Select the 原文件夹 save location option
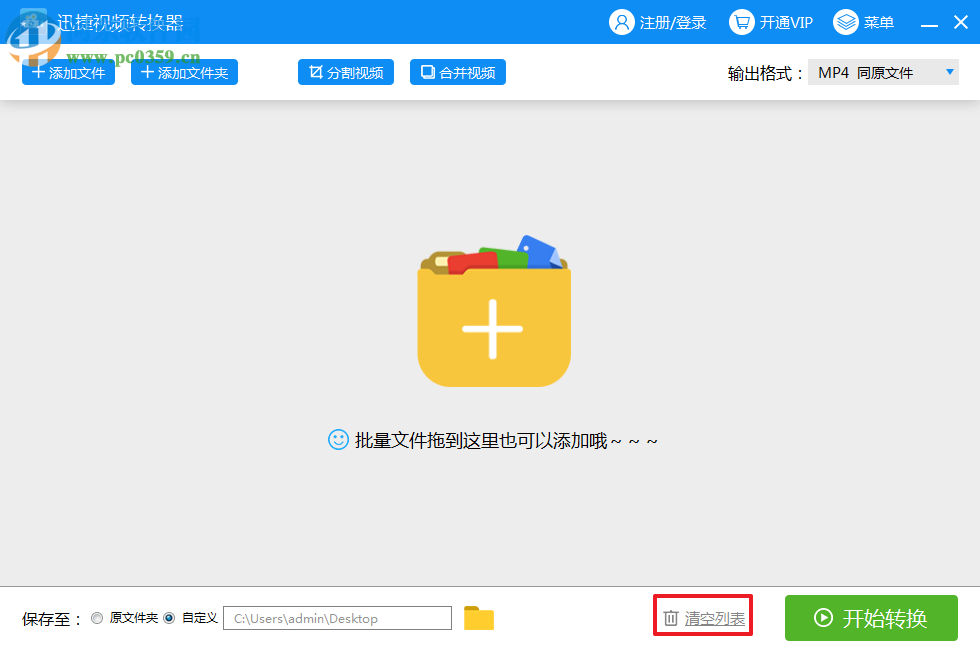The width and height of the screenshot is (980, 647). point(97,617)
